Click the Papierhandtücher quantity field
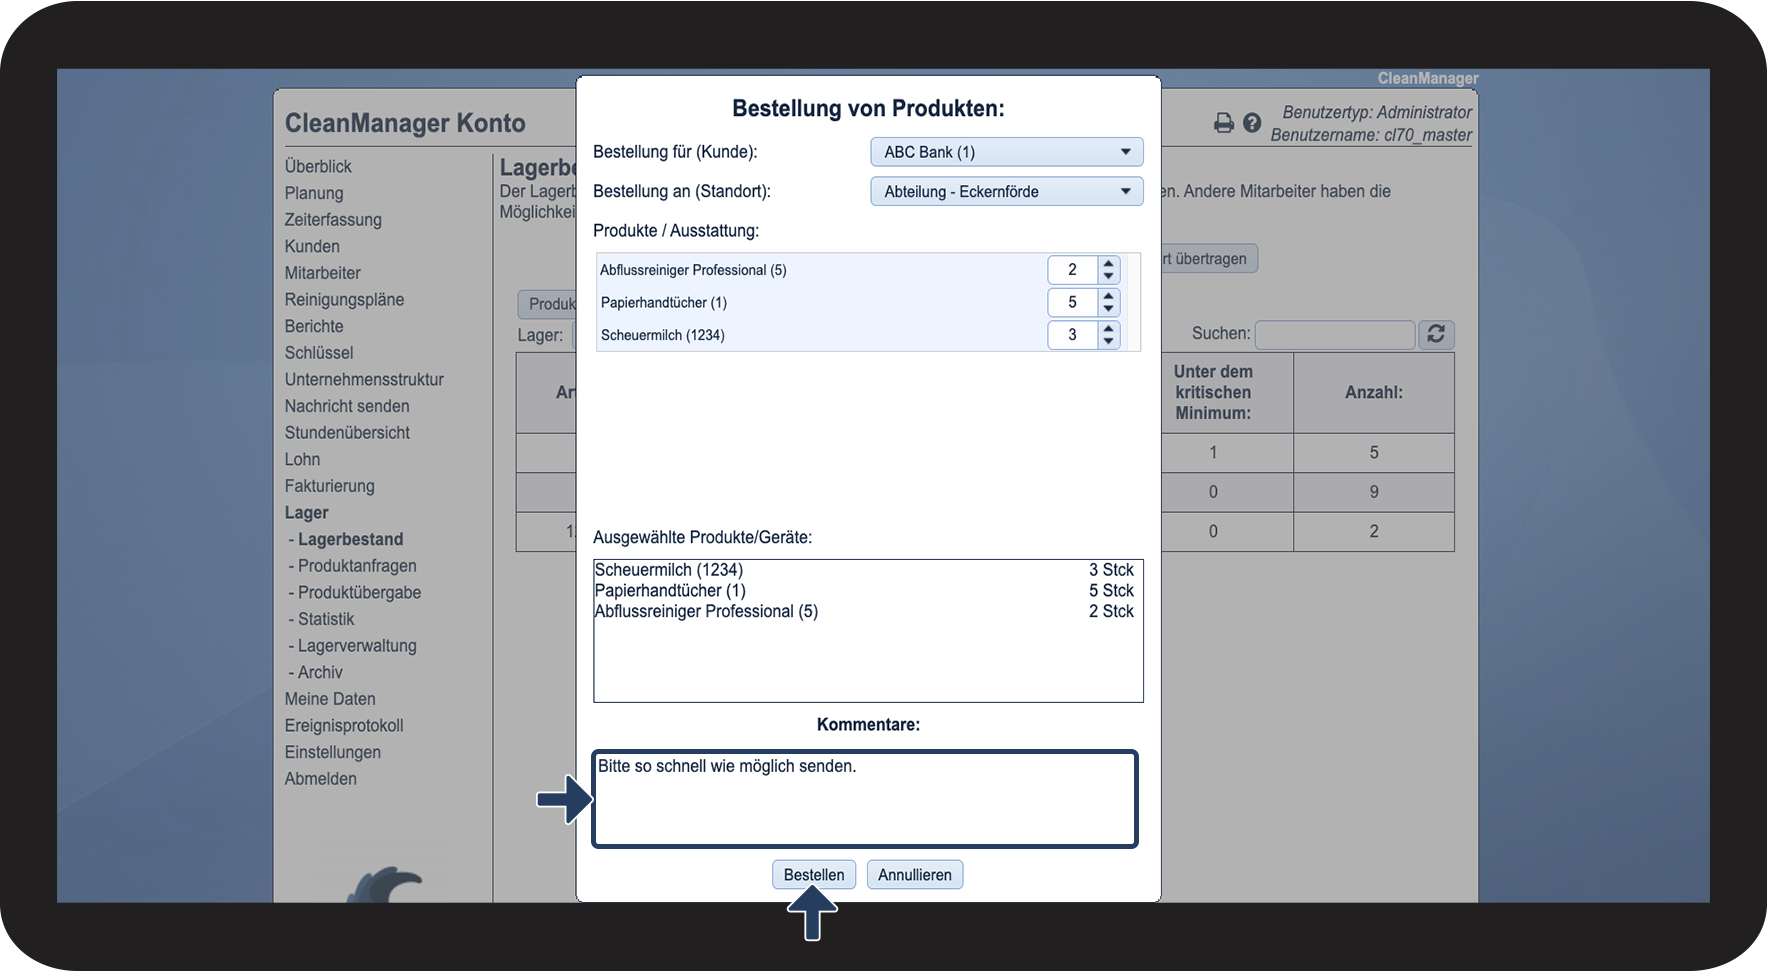Screen dimensions: 1767x971 point(1072,302)
